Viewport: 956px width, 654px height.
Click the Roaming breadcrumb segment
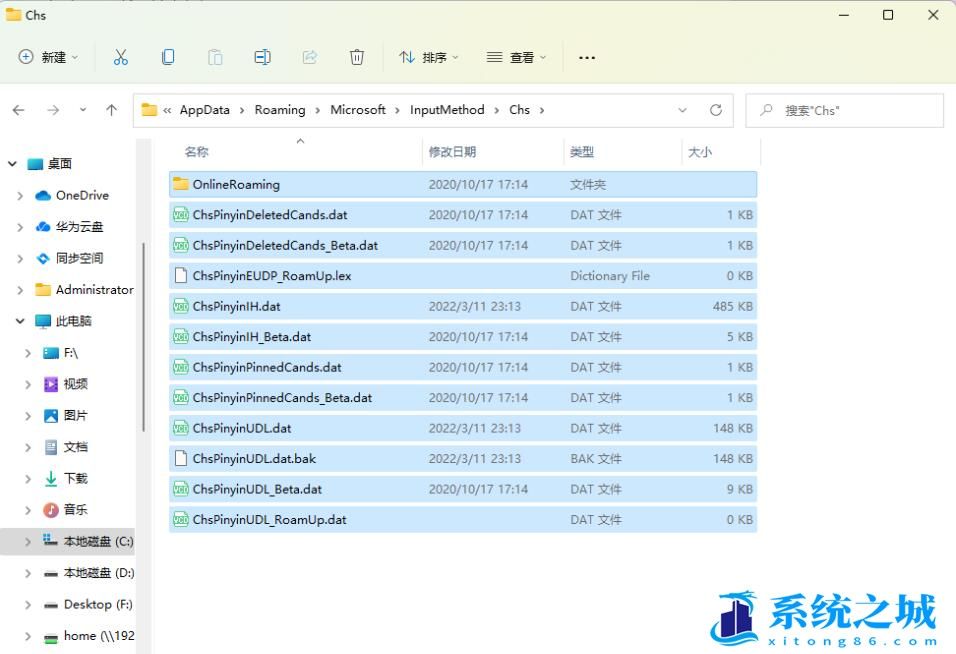point(280,110)
